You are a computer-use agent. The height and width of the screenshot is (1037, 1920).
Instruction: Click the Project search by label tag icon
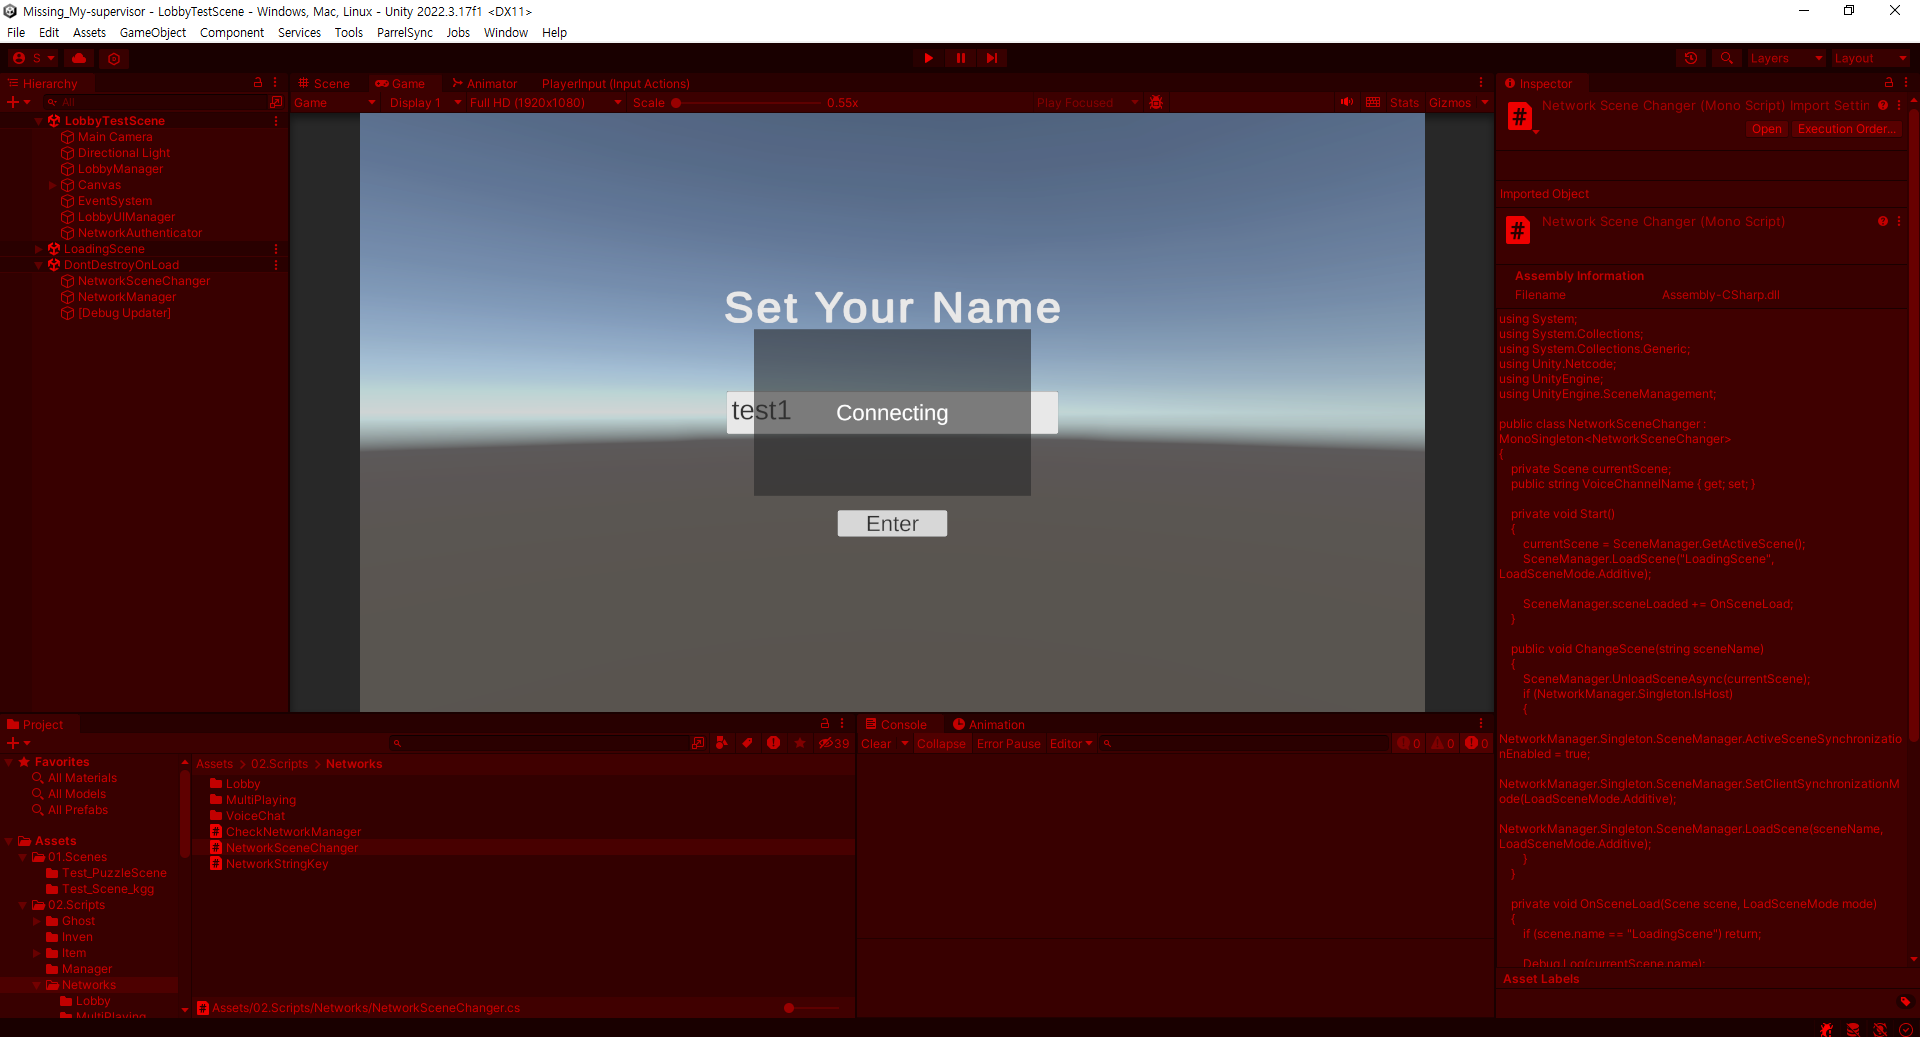click(747, 743)
